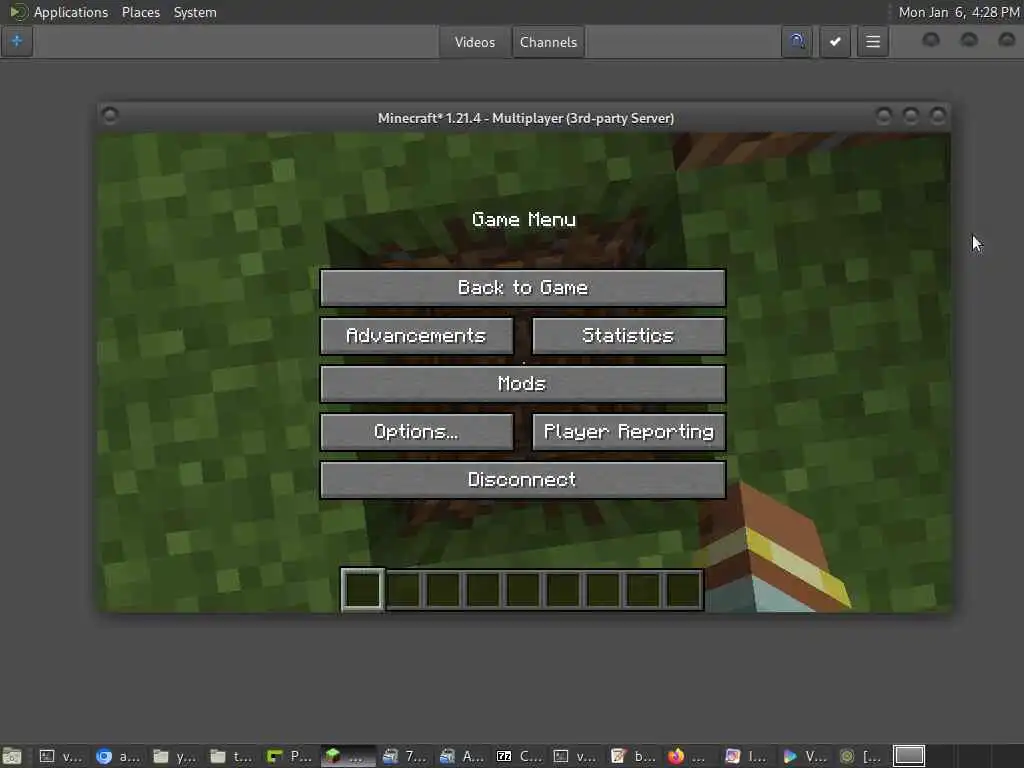Click the checkmark toolbar button

tap(835, 42)
